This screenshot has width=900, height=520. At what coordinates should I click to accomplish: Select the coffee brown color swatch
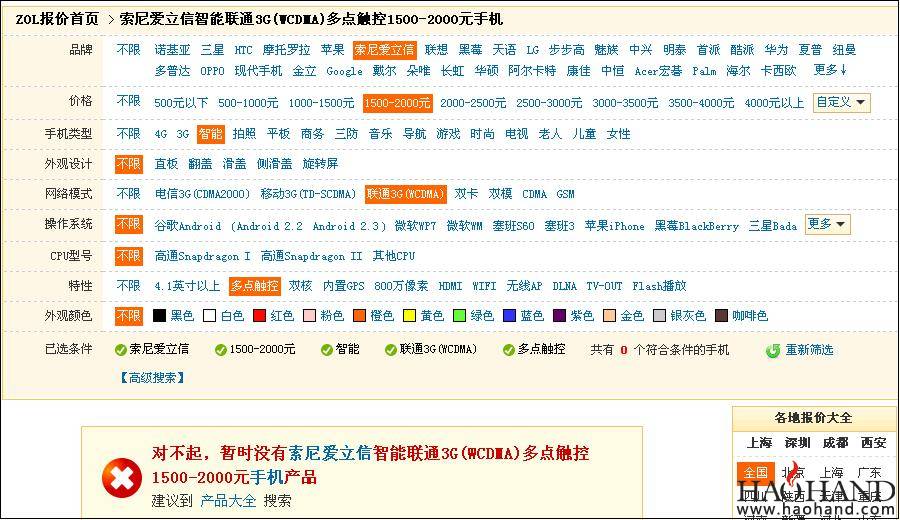coord(721,316)
